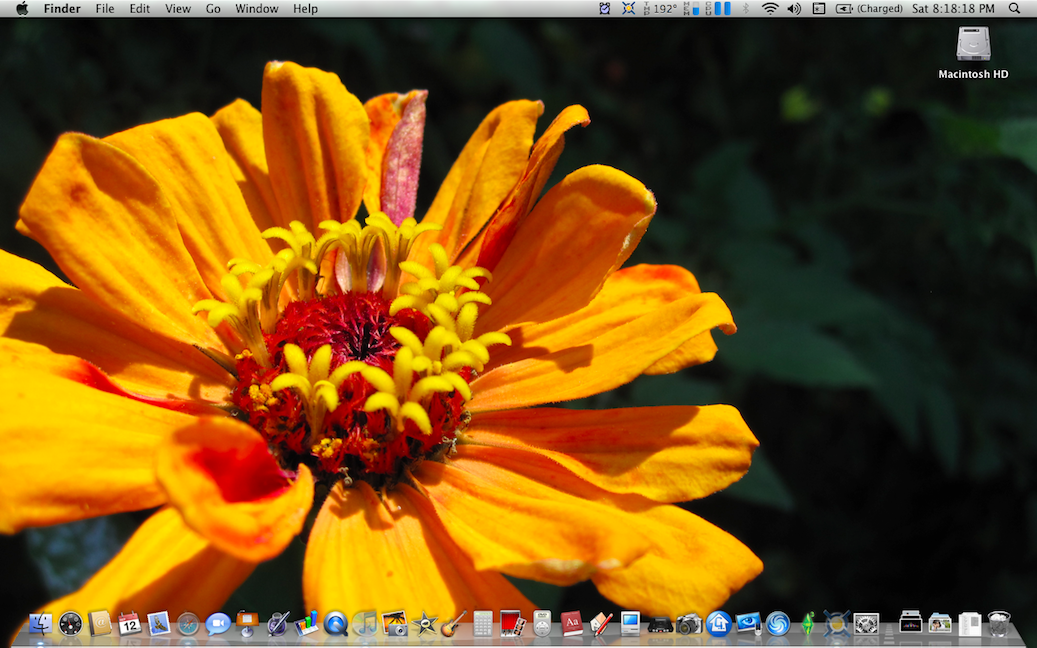Open iTunes music note icon
The height and width of the screenshot is (648, 1037).
click(365, 624)
